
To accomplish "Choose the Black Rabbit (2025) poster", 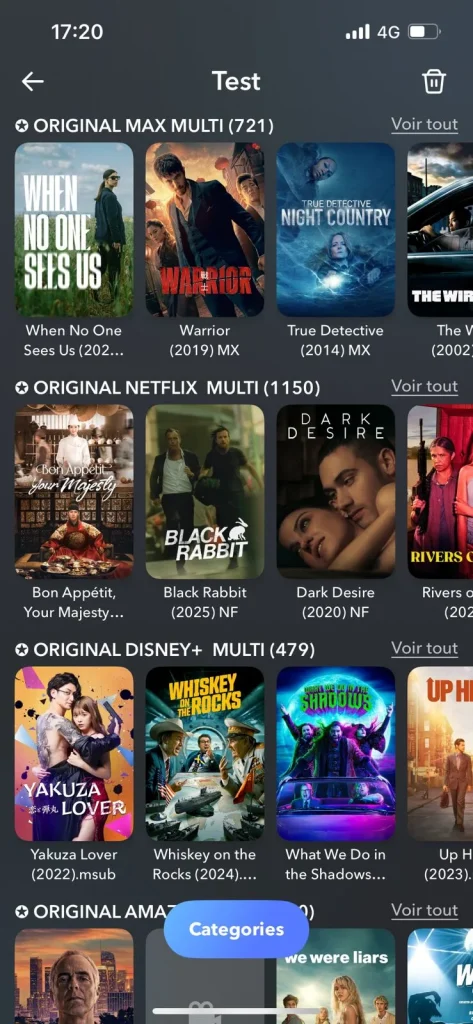I will pyautogui.click(x=205, y=492).
